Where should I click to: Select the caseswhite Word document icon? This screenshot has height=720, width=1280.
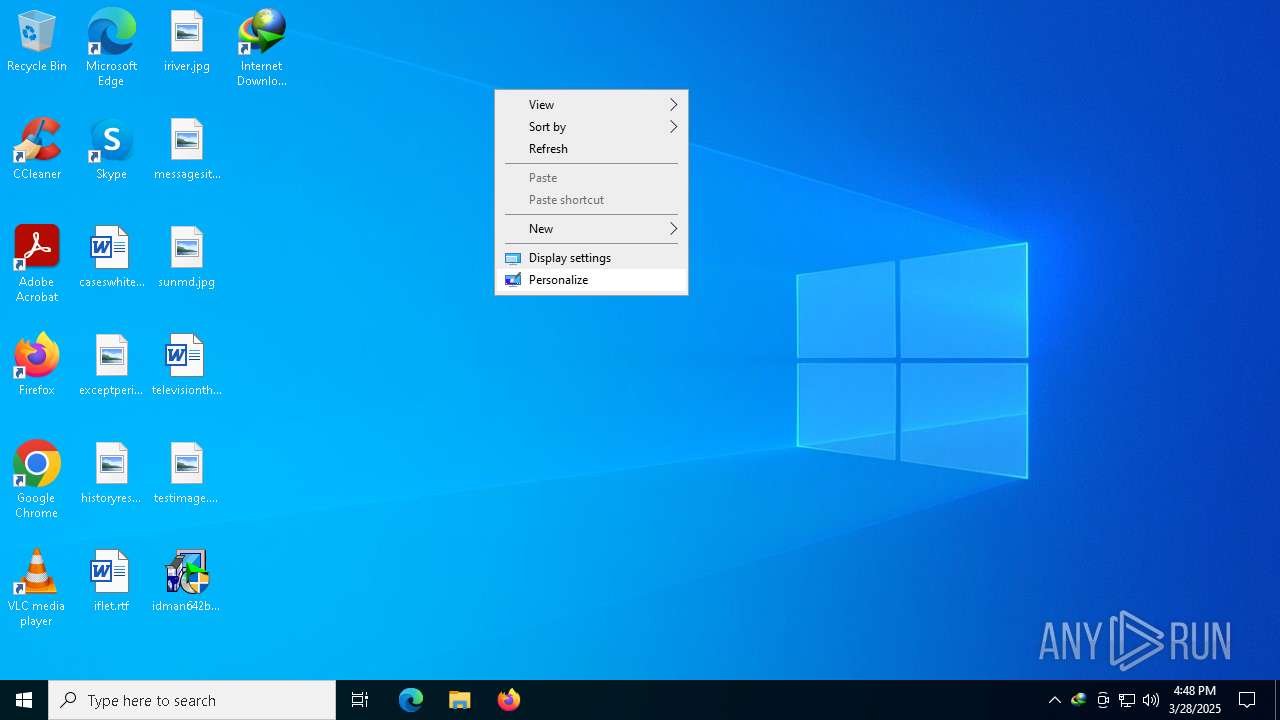111,258
